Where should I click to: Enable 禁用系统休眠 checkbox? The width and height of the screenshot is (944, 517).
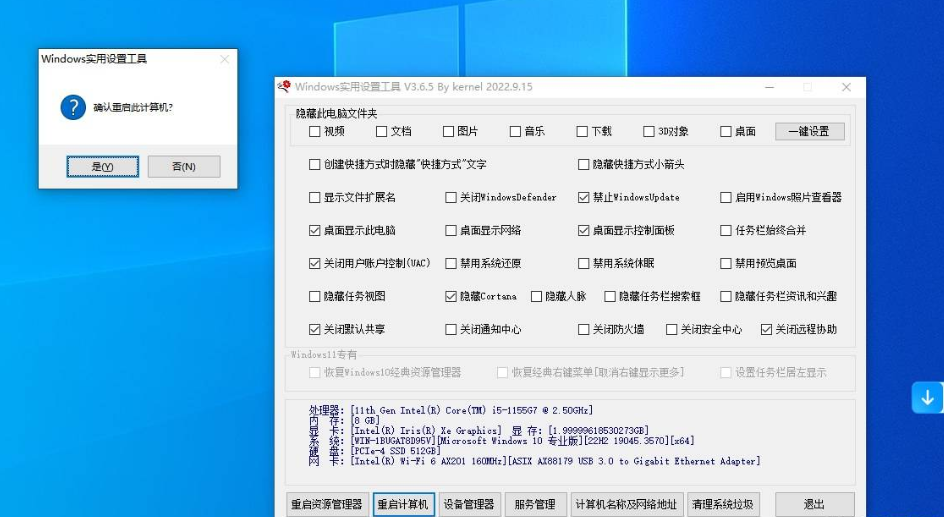pyautogui.click(x=583, y=263)
